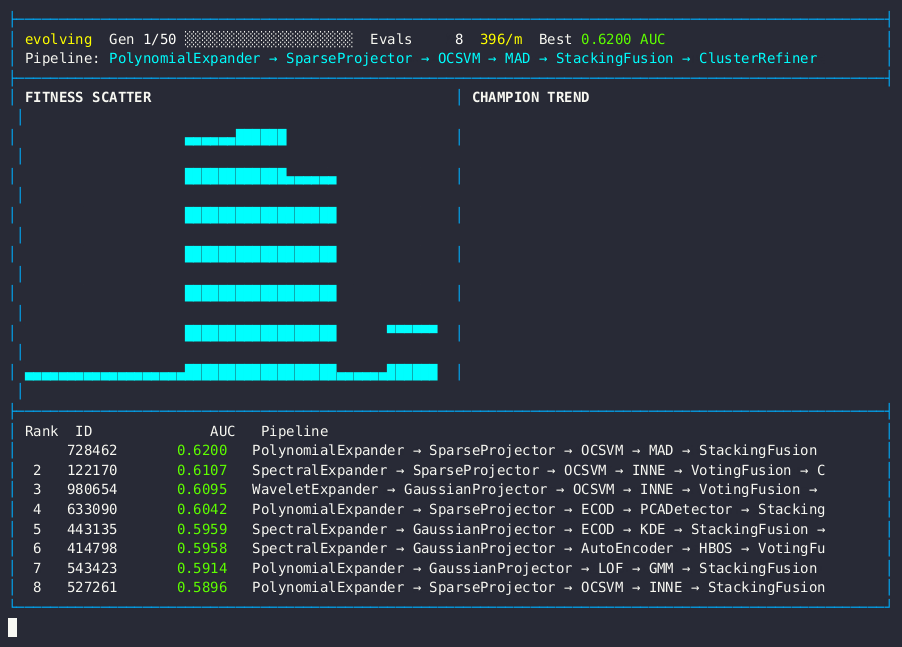
Task: Click AUC value 0.6200 in table
Action: click(x=202, y=450)
